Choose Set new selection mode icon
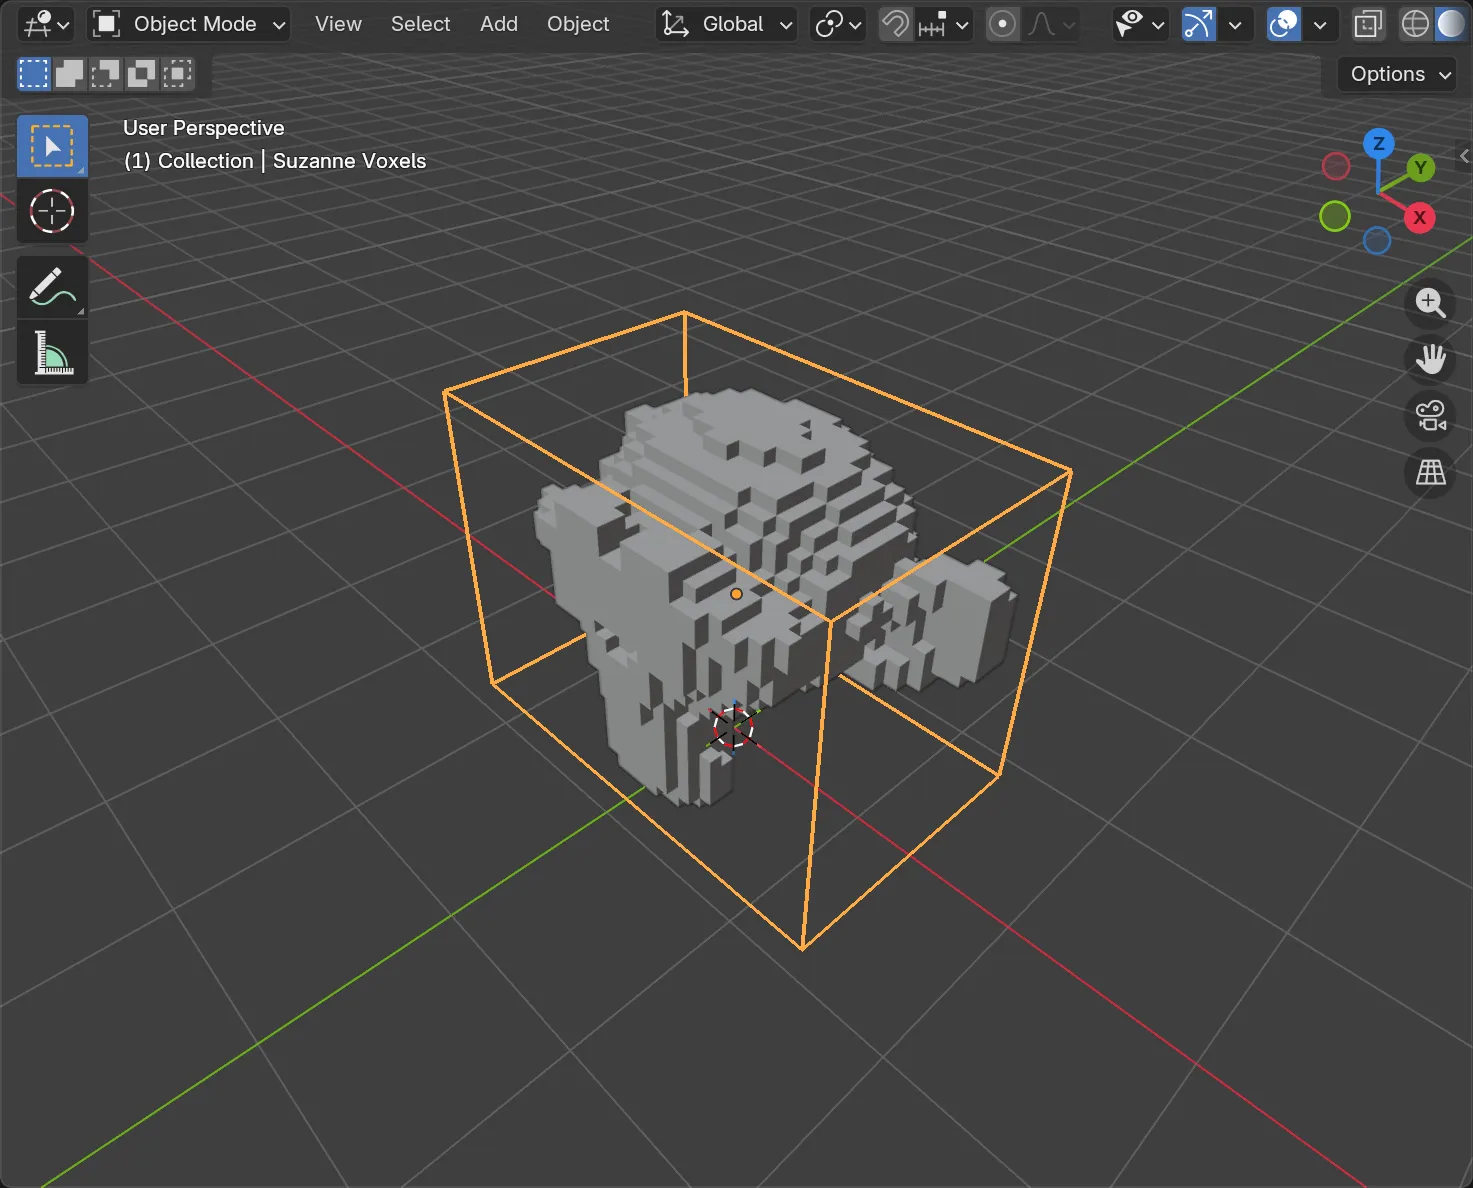 tap(34, 74)
